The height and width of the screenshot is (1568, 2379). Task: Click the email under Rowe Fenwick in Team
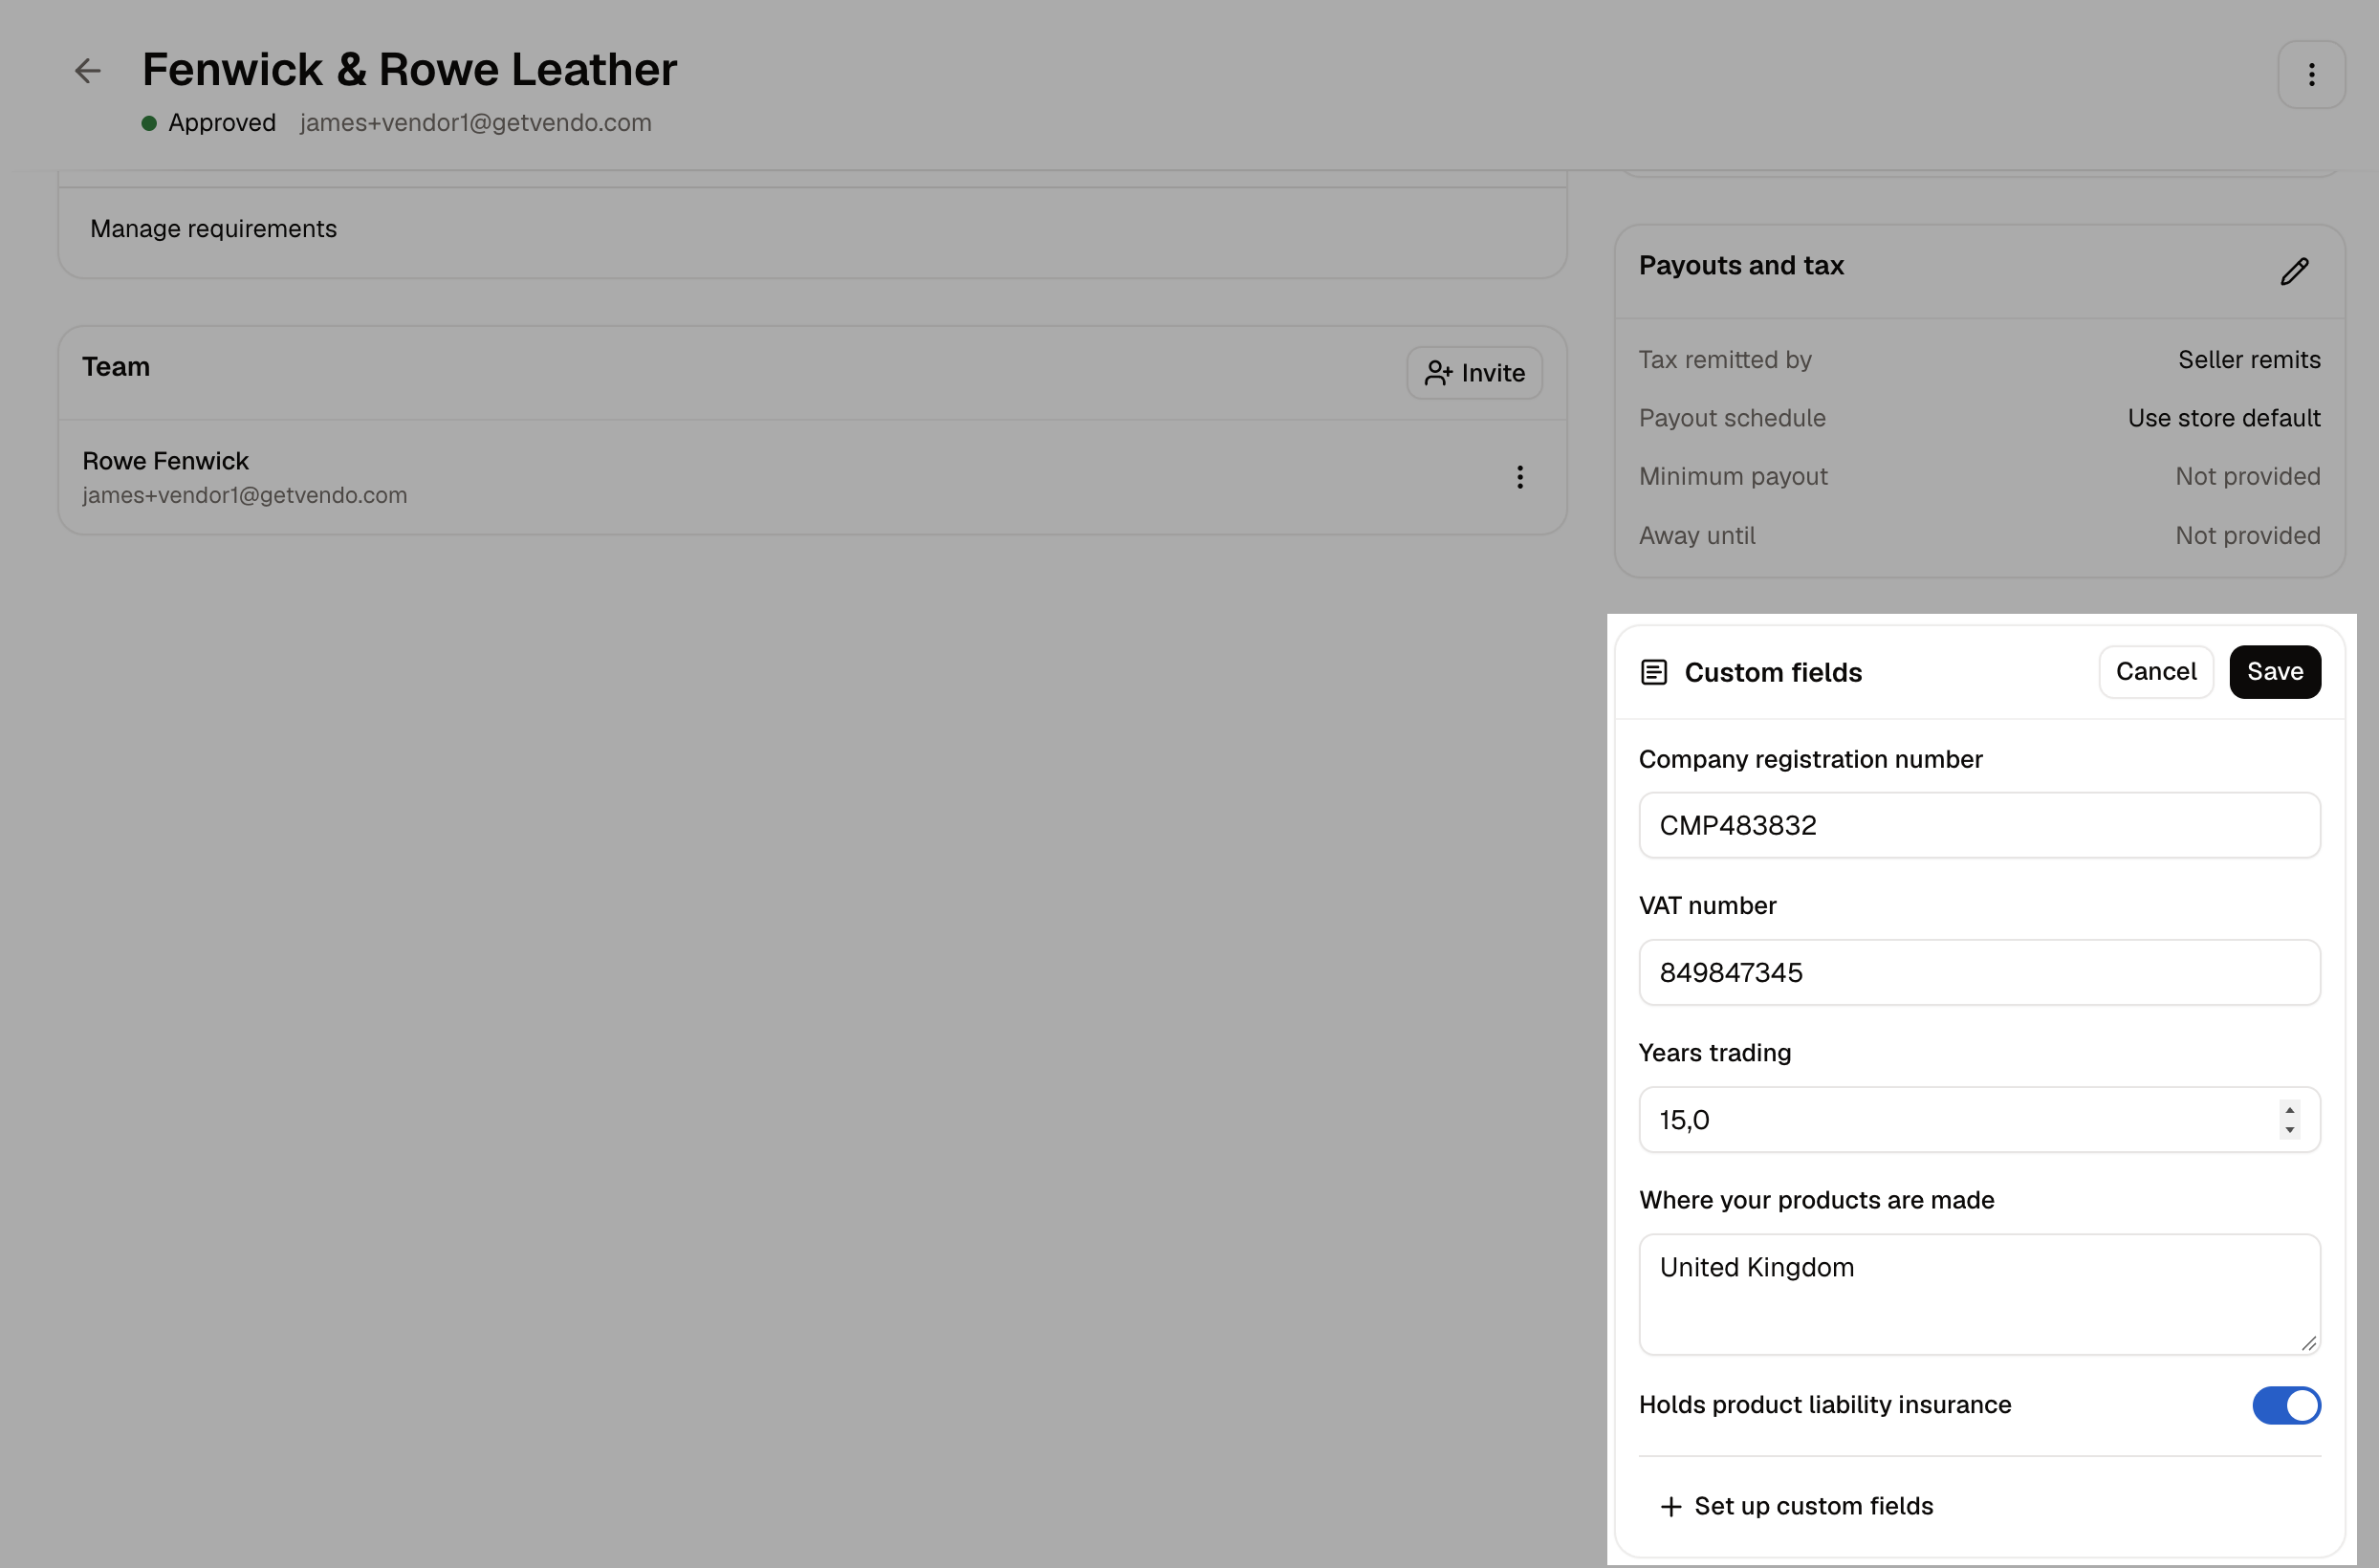click(245, 495)
